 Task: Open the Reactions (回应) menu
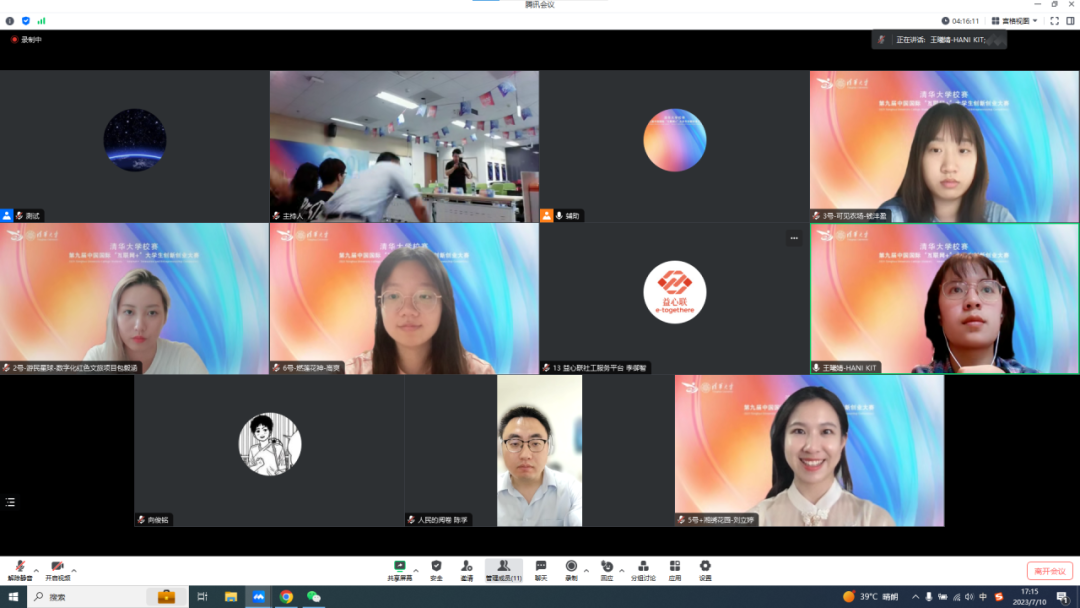(x=606, y=568)
